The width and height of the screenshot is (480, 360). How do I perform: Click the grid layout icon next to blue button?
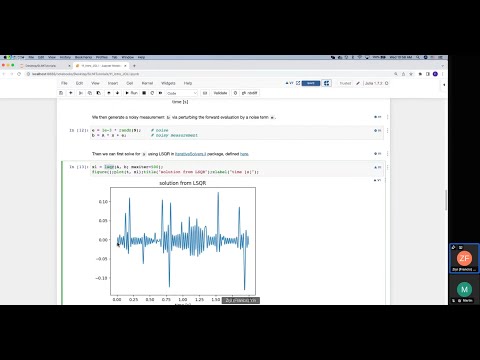pyautogui.click(x=326, y=83)
